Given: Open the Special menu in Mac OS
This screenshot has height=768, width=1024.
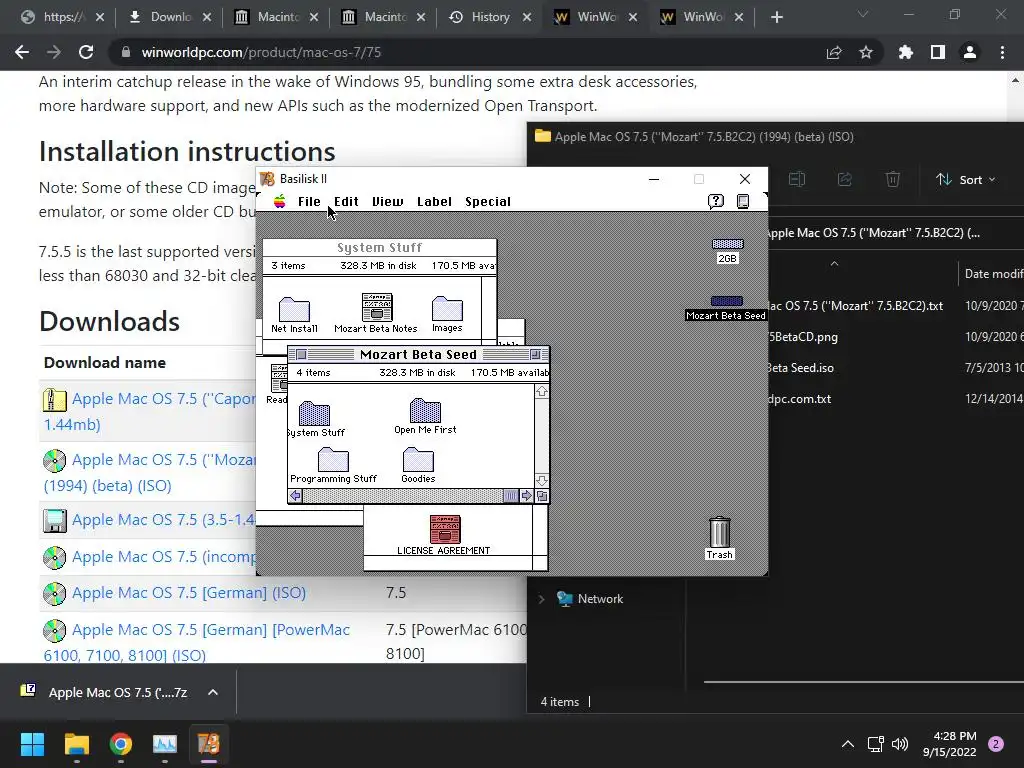Looking at the screenshot, I should coord(488,202).
